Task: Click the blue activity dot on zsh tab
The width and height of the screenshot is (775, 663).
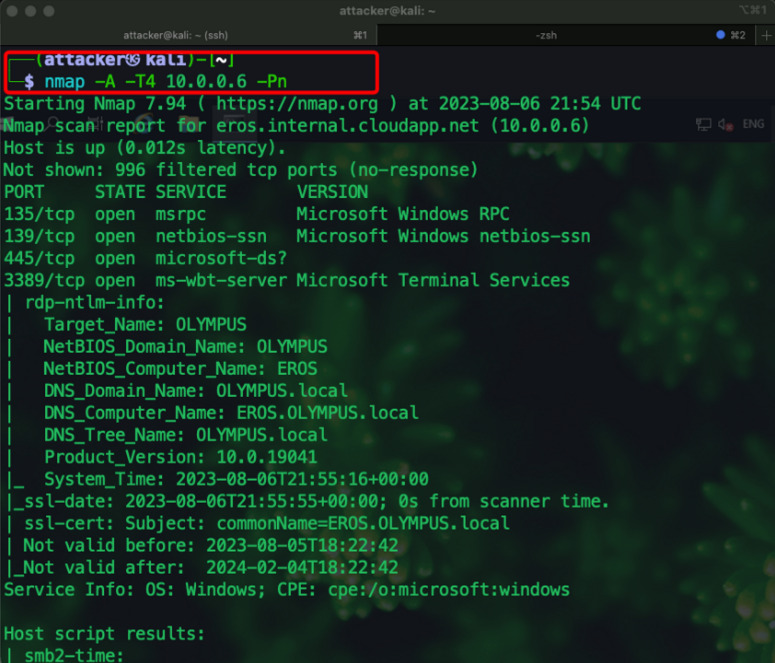Action: (x=721, y=35)
